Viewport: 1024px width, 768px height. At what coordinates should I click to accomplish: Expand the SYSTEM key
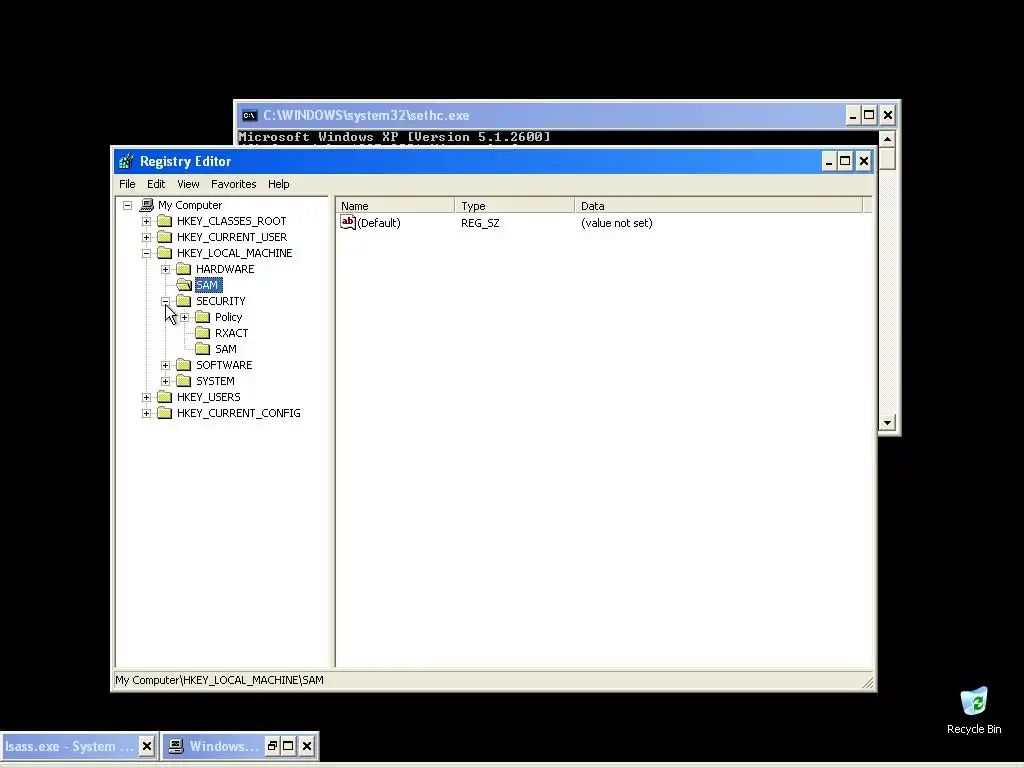(165, 381)
